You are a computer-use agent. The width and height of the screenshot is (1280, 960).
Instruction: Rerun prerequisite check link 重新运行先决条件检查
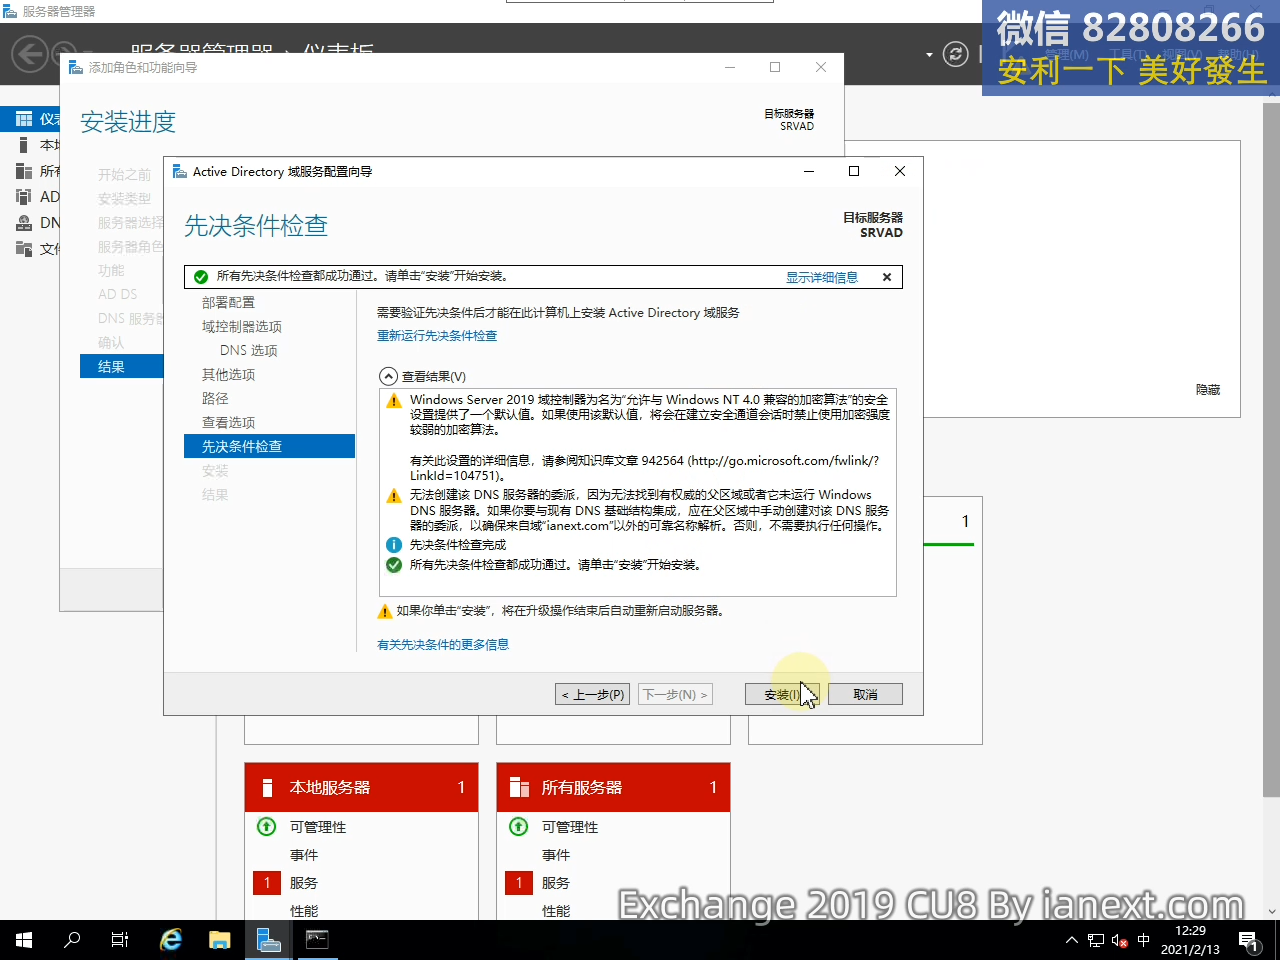pyautogui.click(x=437, y=336)
